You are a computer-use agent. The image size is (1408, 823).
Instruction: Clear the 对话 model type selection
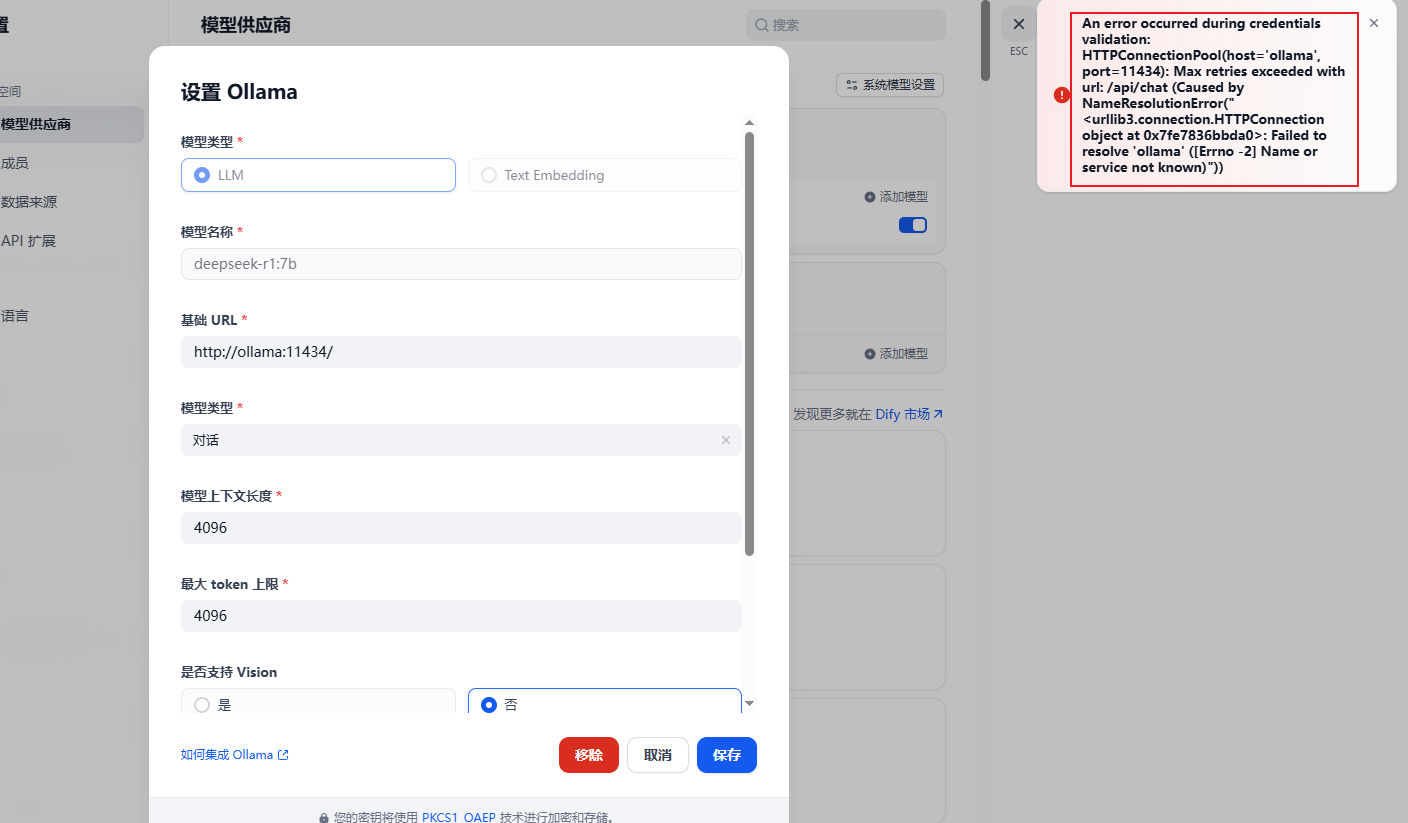pyautogui.click(x=726, y=440)
